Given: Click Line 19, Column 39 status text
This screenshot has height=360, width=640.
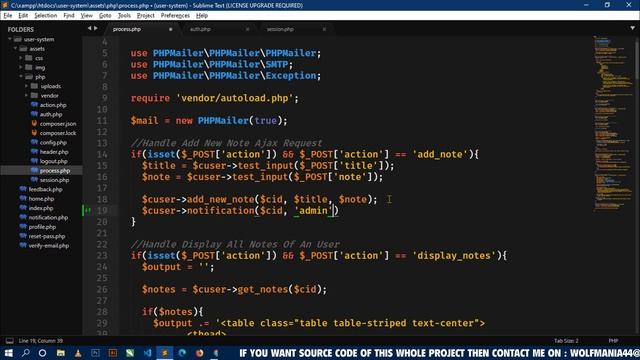Looking at the screenshot, I should [41, 341].
